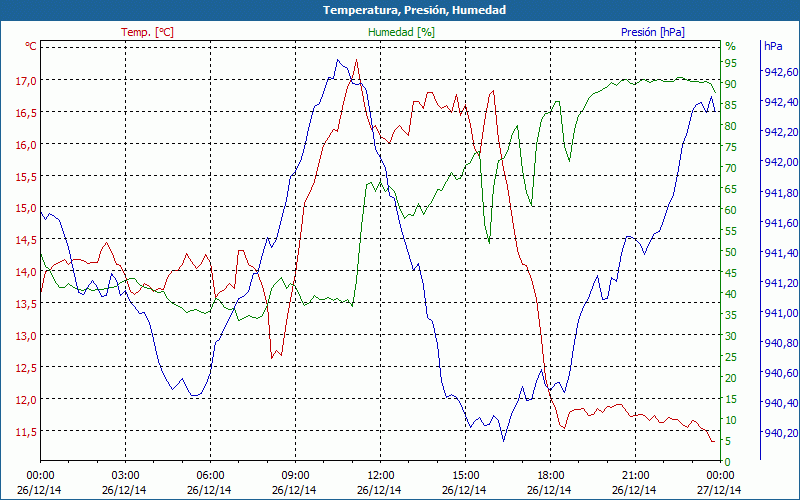Click the '70' humidity axis value

coord(731,168)
